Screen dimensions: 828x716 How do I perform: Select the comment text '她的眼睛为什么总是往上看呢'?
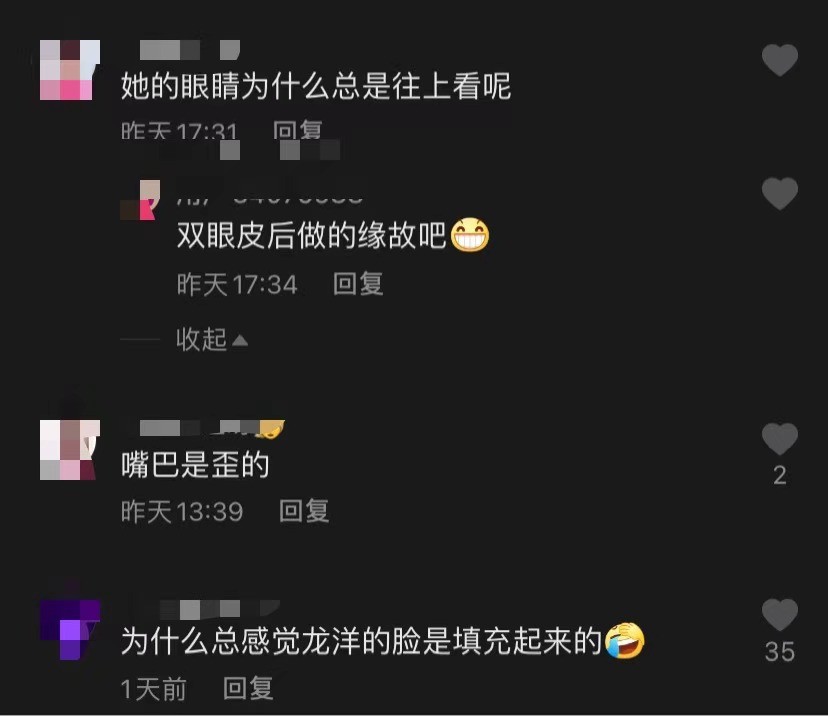(x=316, y=86)
